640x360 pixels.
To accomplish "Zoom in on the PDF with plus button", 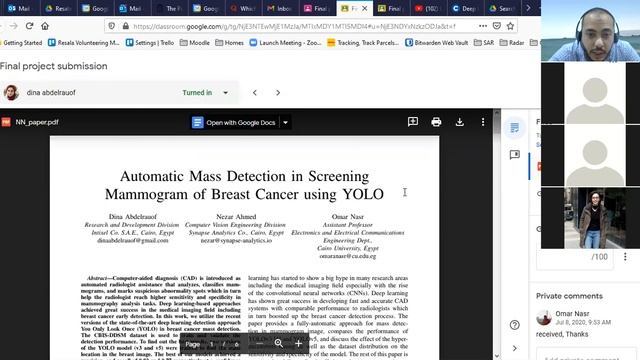I will (298, 344).
